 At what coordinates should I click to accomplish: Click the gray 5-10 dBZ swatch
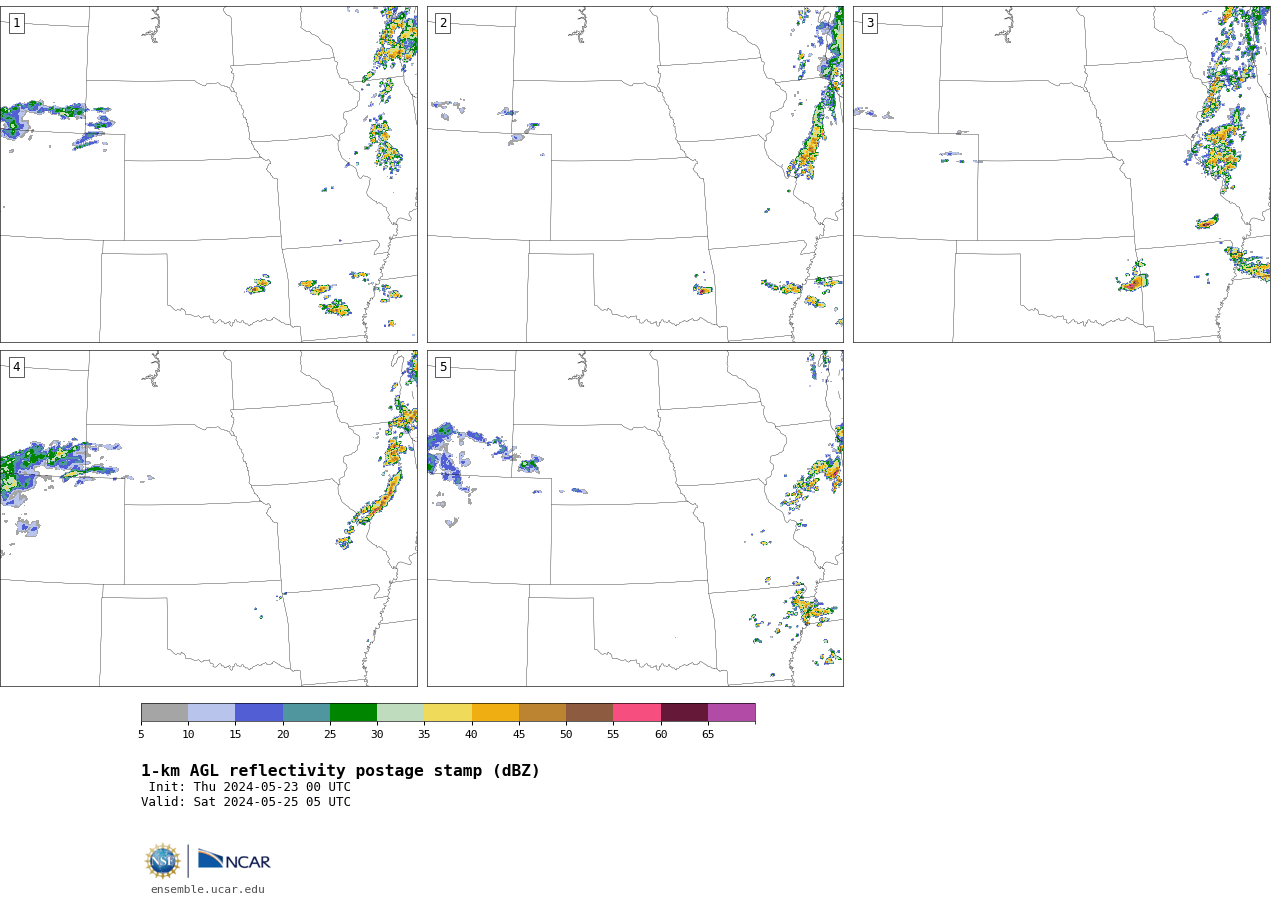tap(164, 713)
